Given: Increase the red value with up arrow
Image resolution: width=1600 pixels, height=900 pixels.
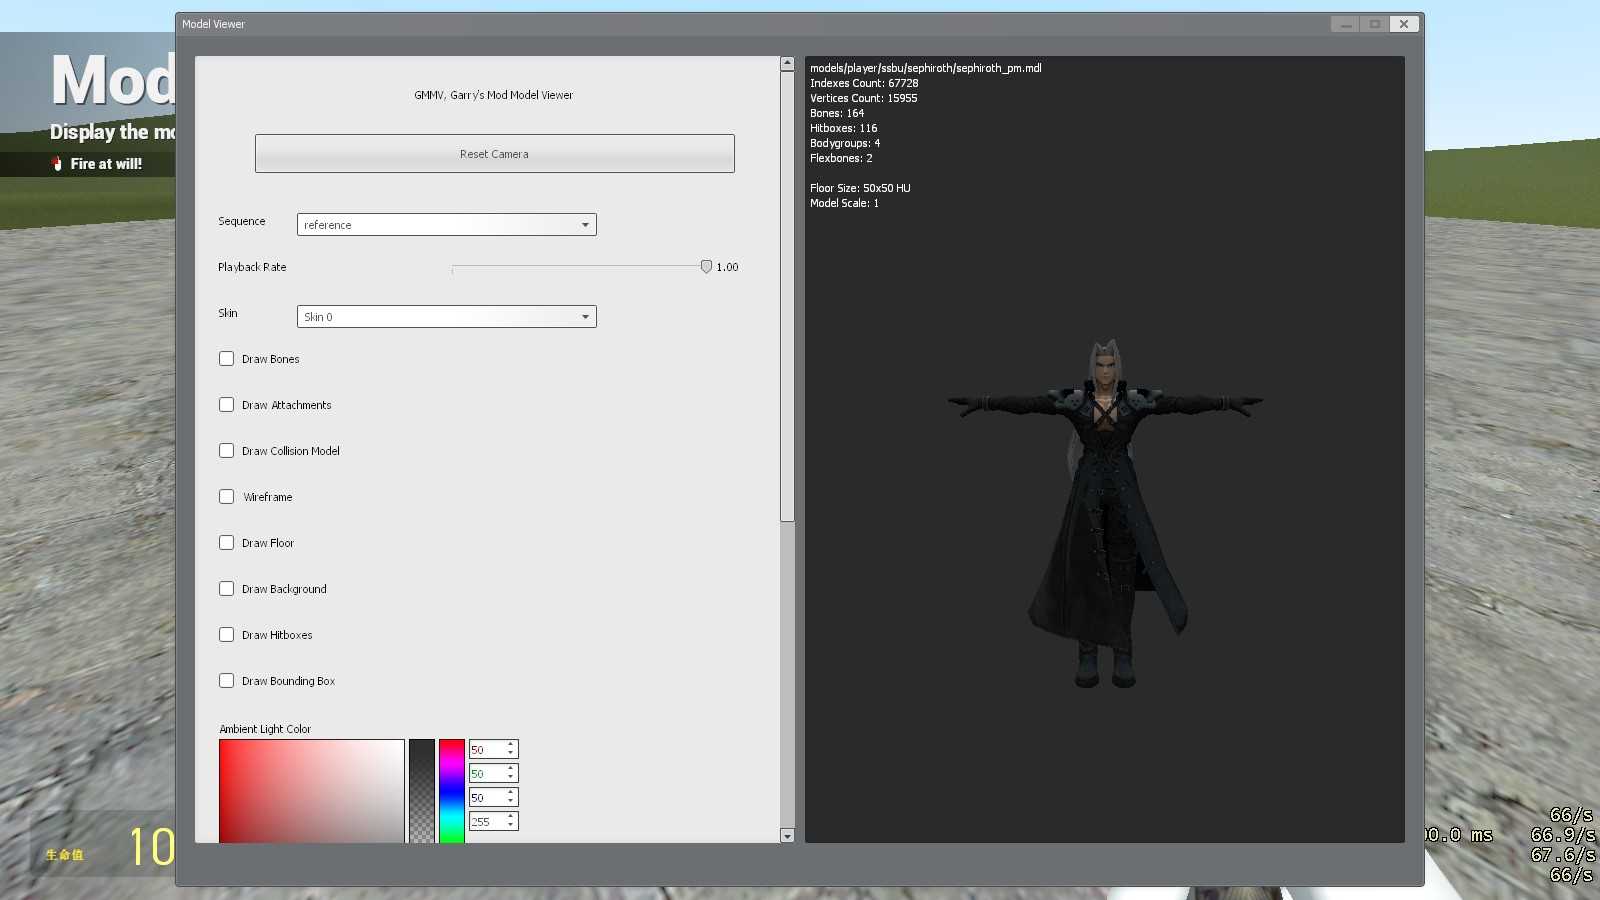Looking at the screenshot, I should 511,744.
